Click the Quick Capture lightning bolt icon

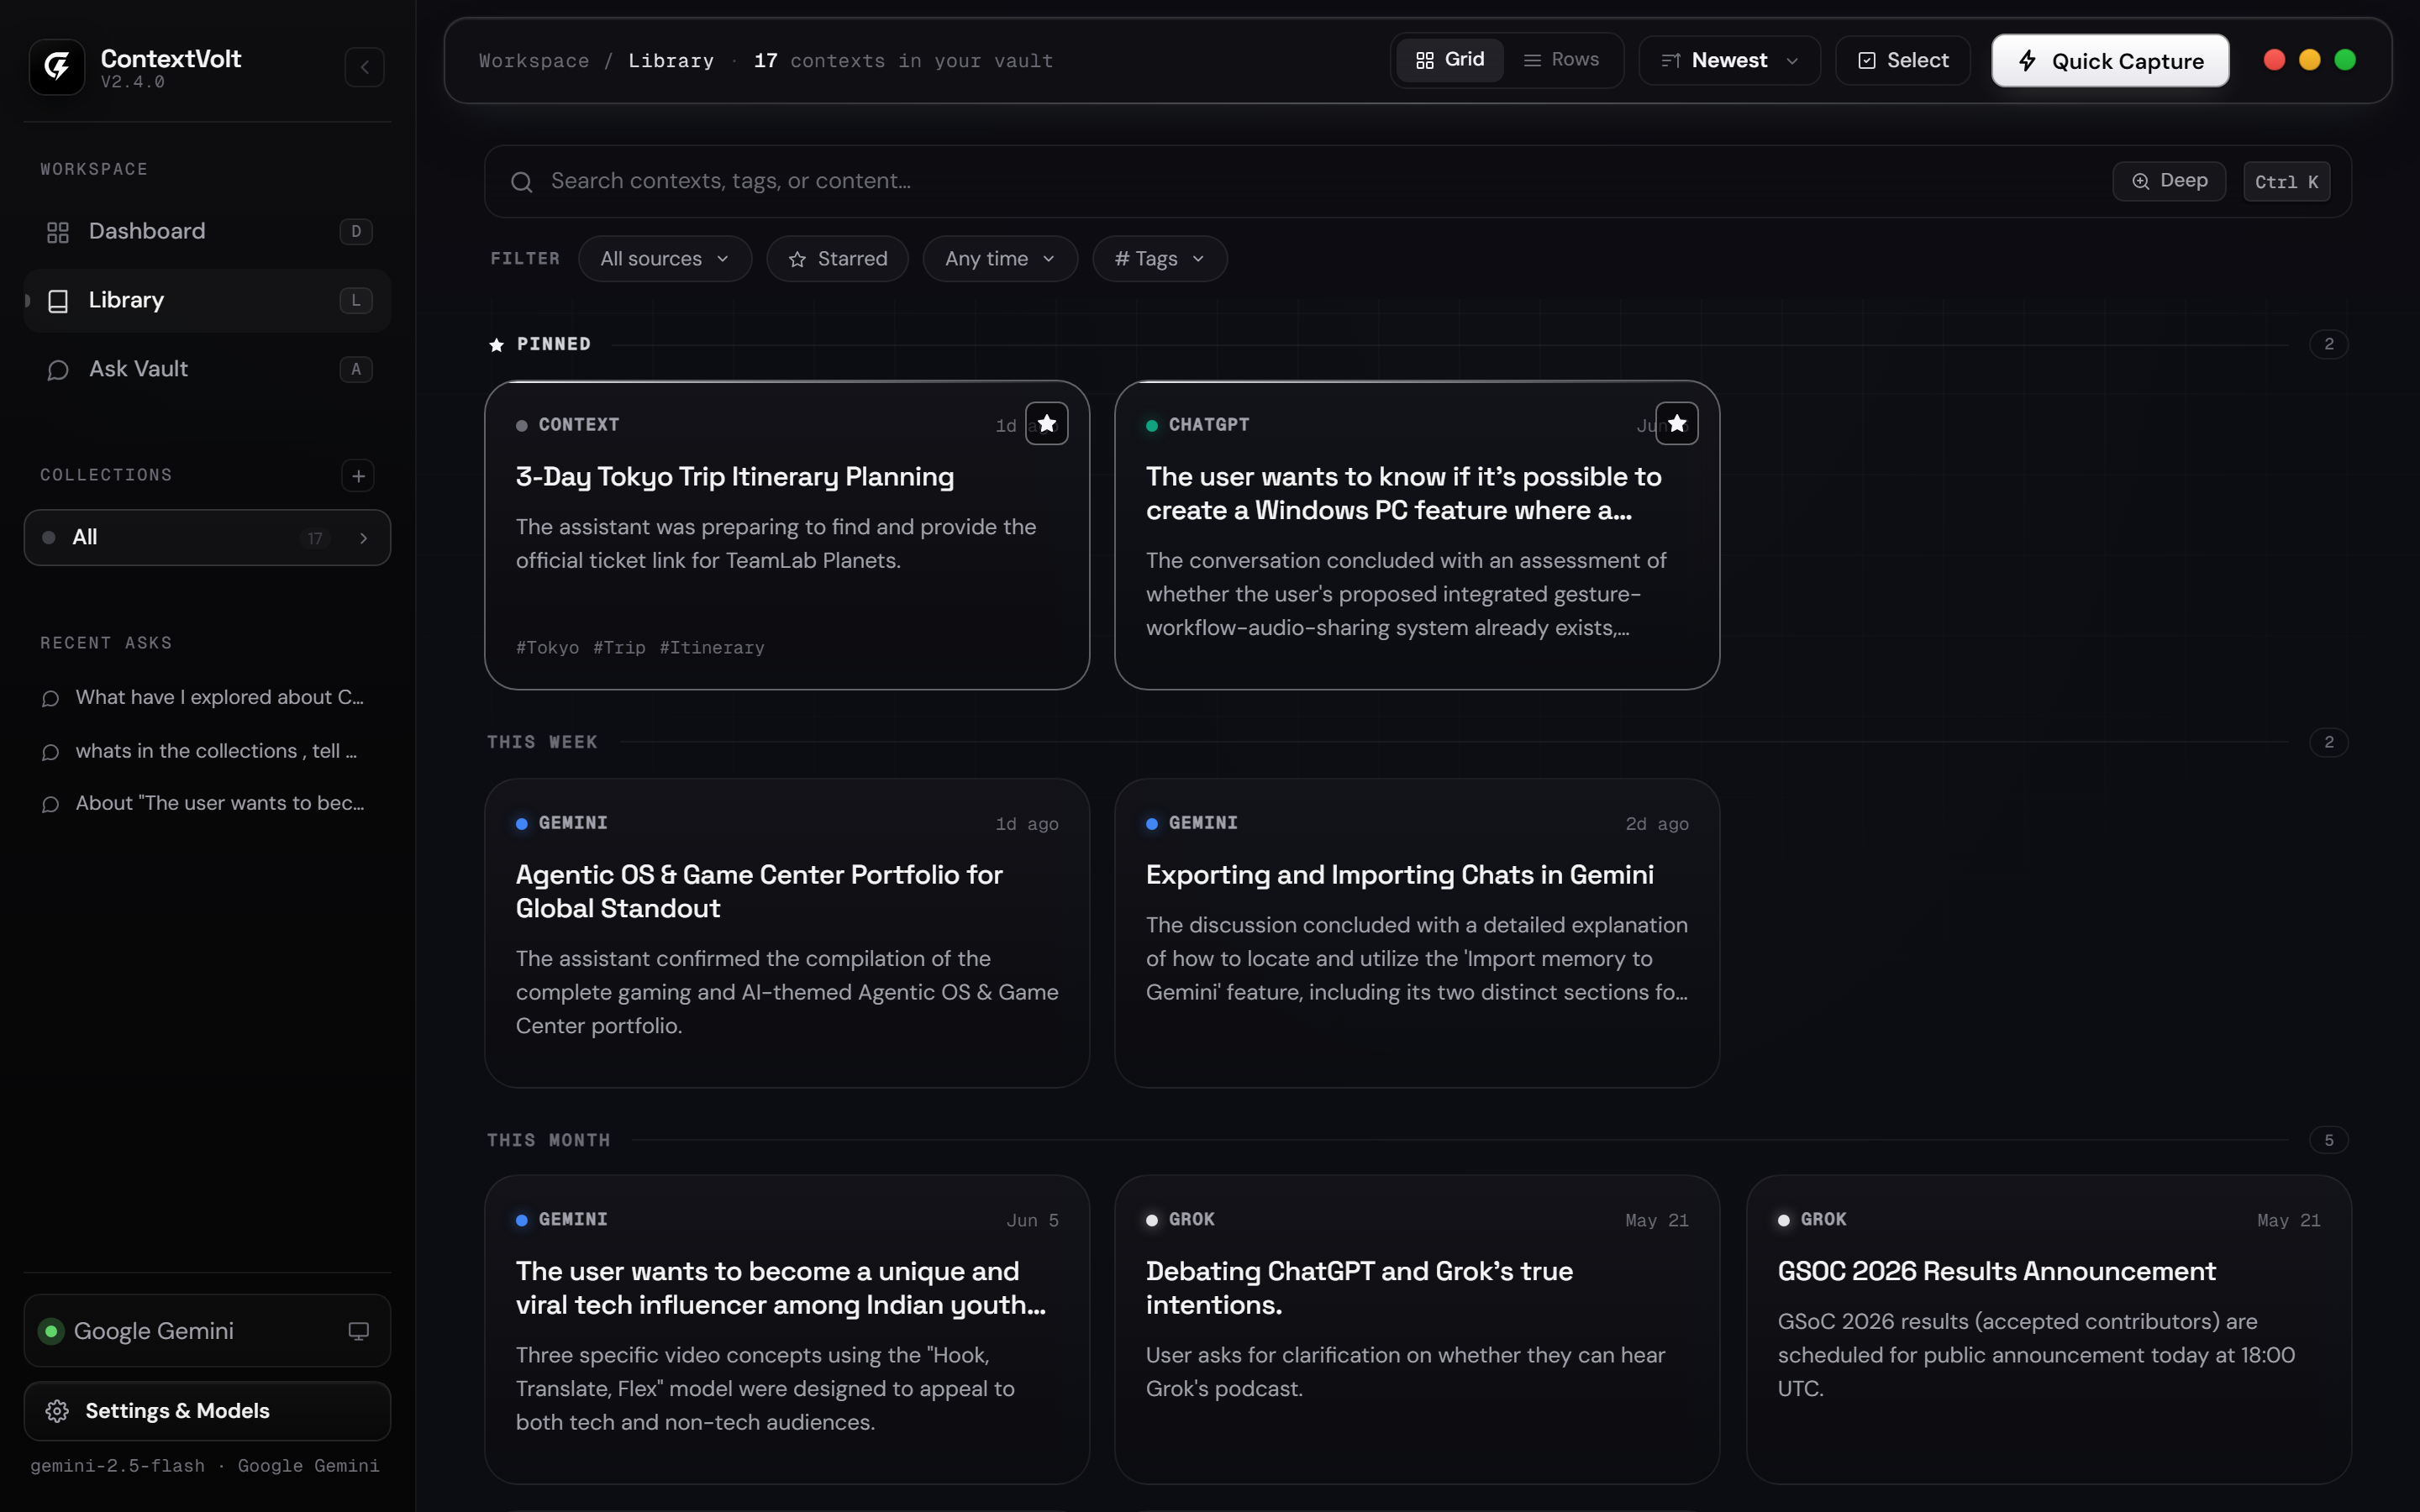click(2027, 61)
